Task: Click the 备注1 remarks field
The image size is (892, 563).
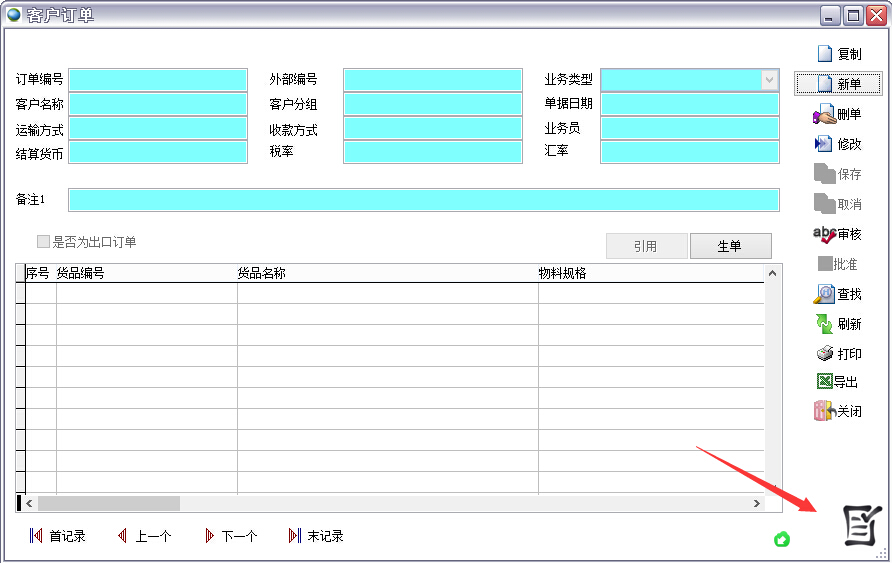Action: [423, 200]
